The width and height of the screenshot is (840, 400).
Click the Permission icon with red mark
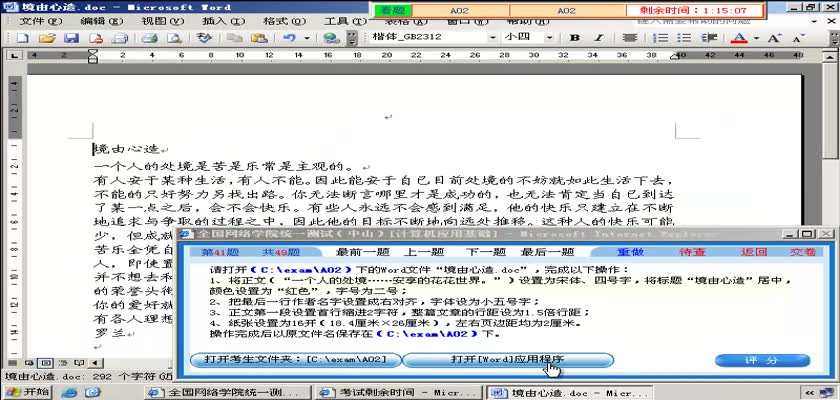95,38
